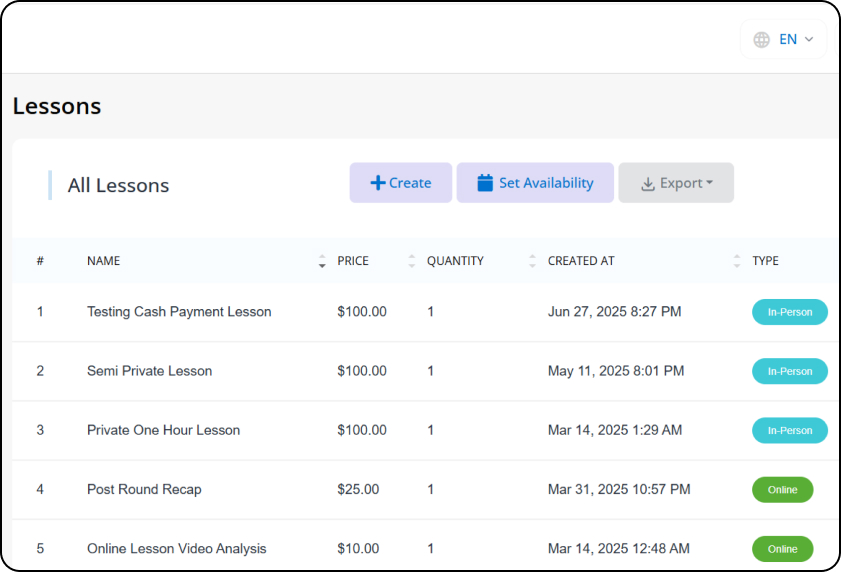Expand the Export dropdown caret
The height and width of the screenshot is (572, 841).
click(x=710, y=183)
